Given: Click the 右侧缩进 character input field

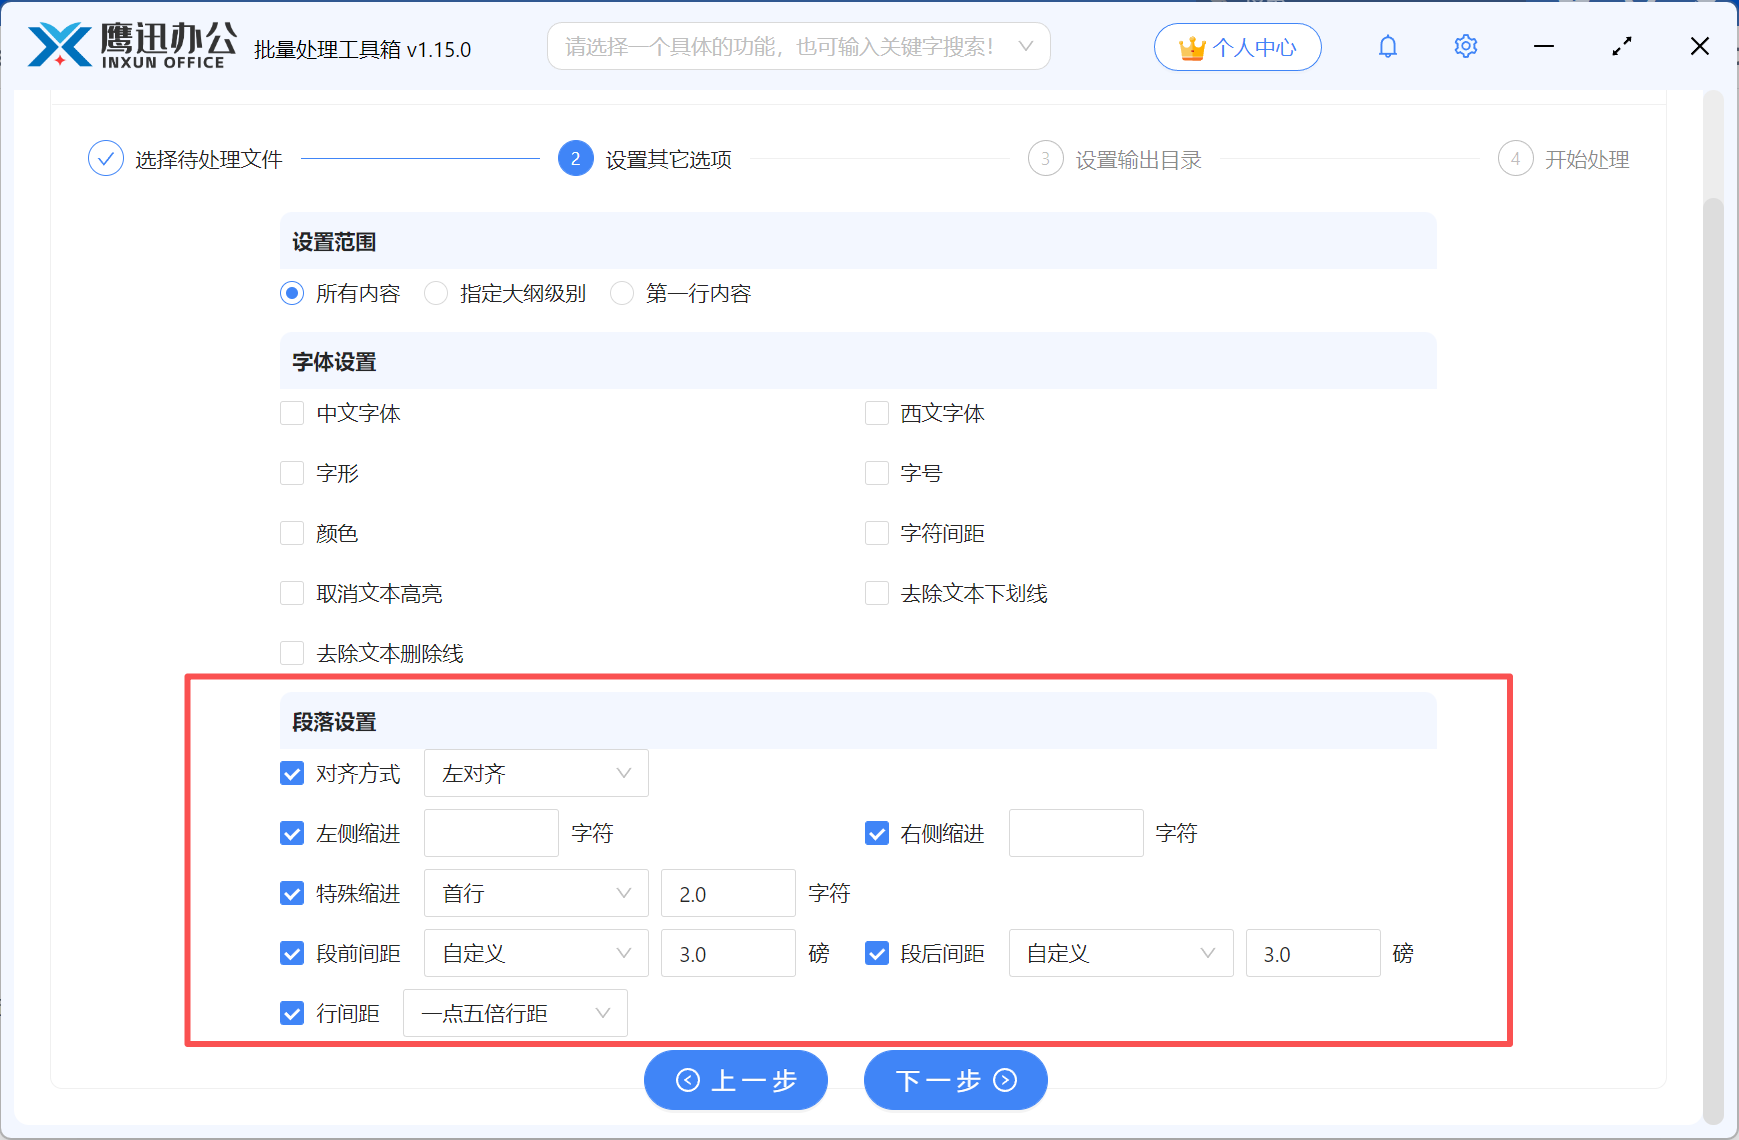Looking at the screenshot, I should click(x=1076, y=833).
